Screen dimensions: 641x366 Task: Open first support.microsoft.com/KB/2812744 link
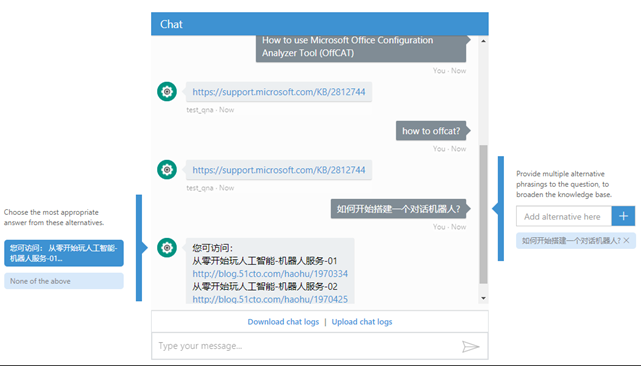click(279, 92)
